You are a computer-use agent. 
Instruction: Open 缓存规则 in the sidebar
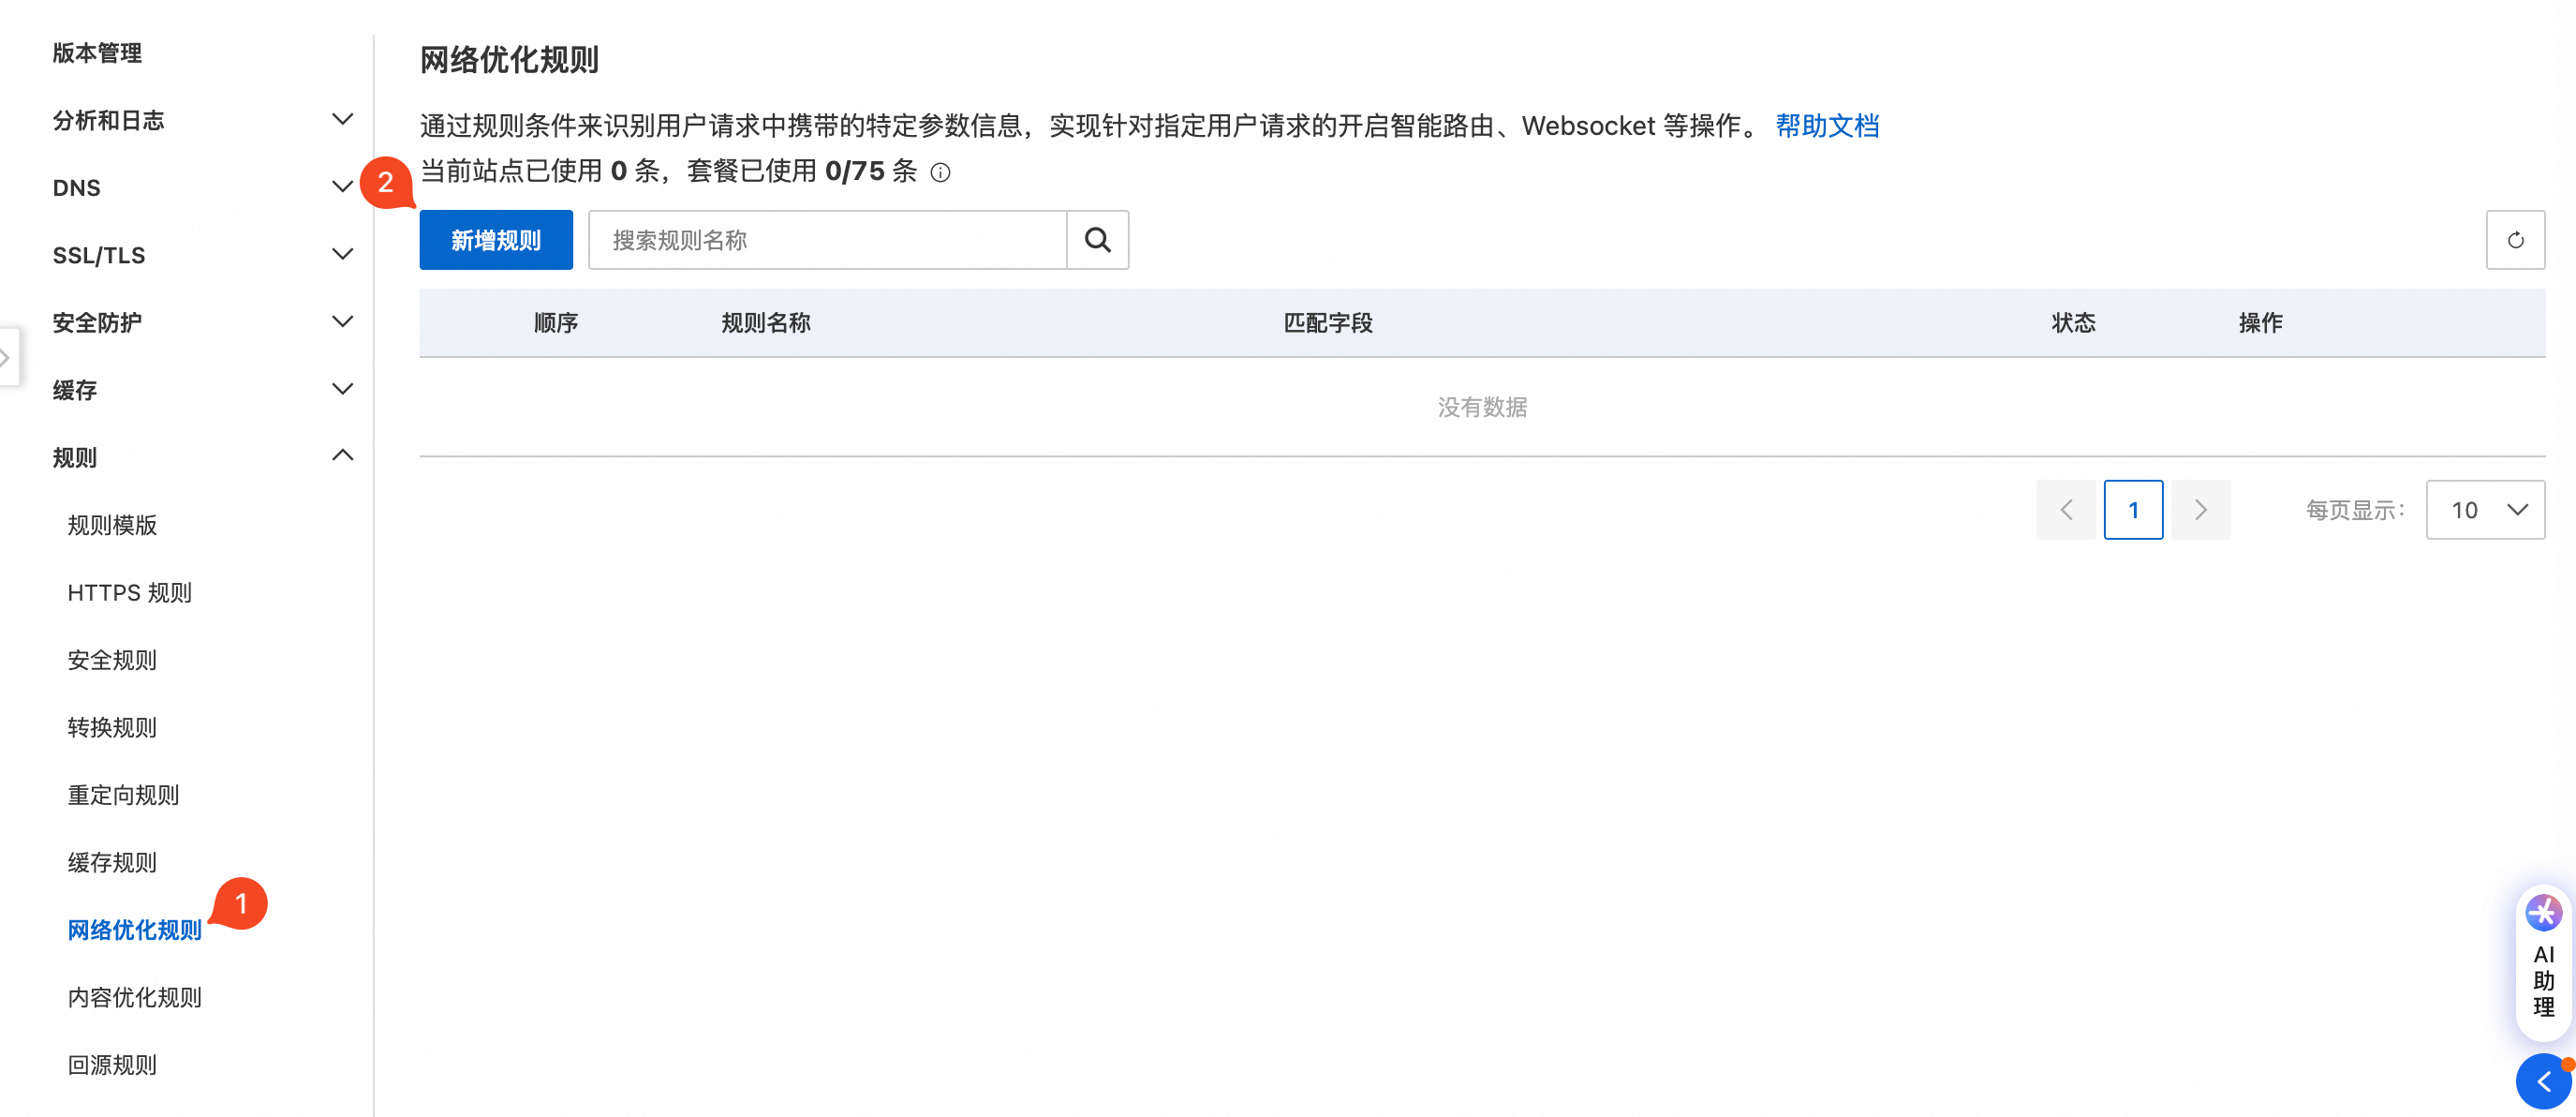112,862
